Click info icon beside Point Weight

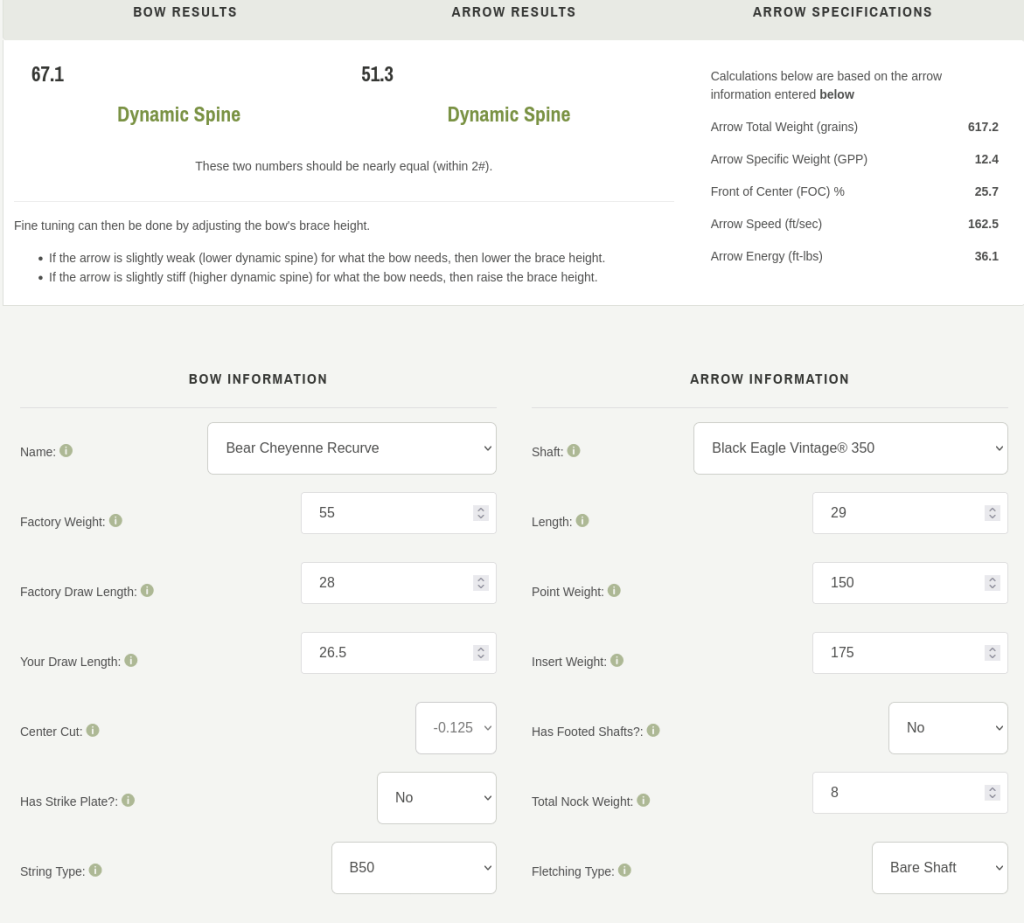(x=614, y=591)
